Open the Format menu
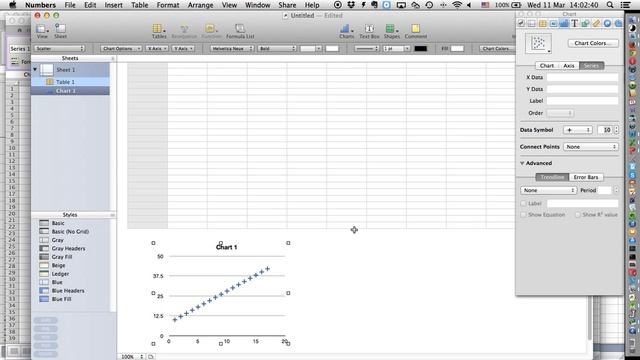 tap(168, 5)
